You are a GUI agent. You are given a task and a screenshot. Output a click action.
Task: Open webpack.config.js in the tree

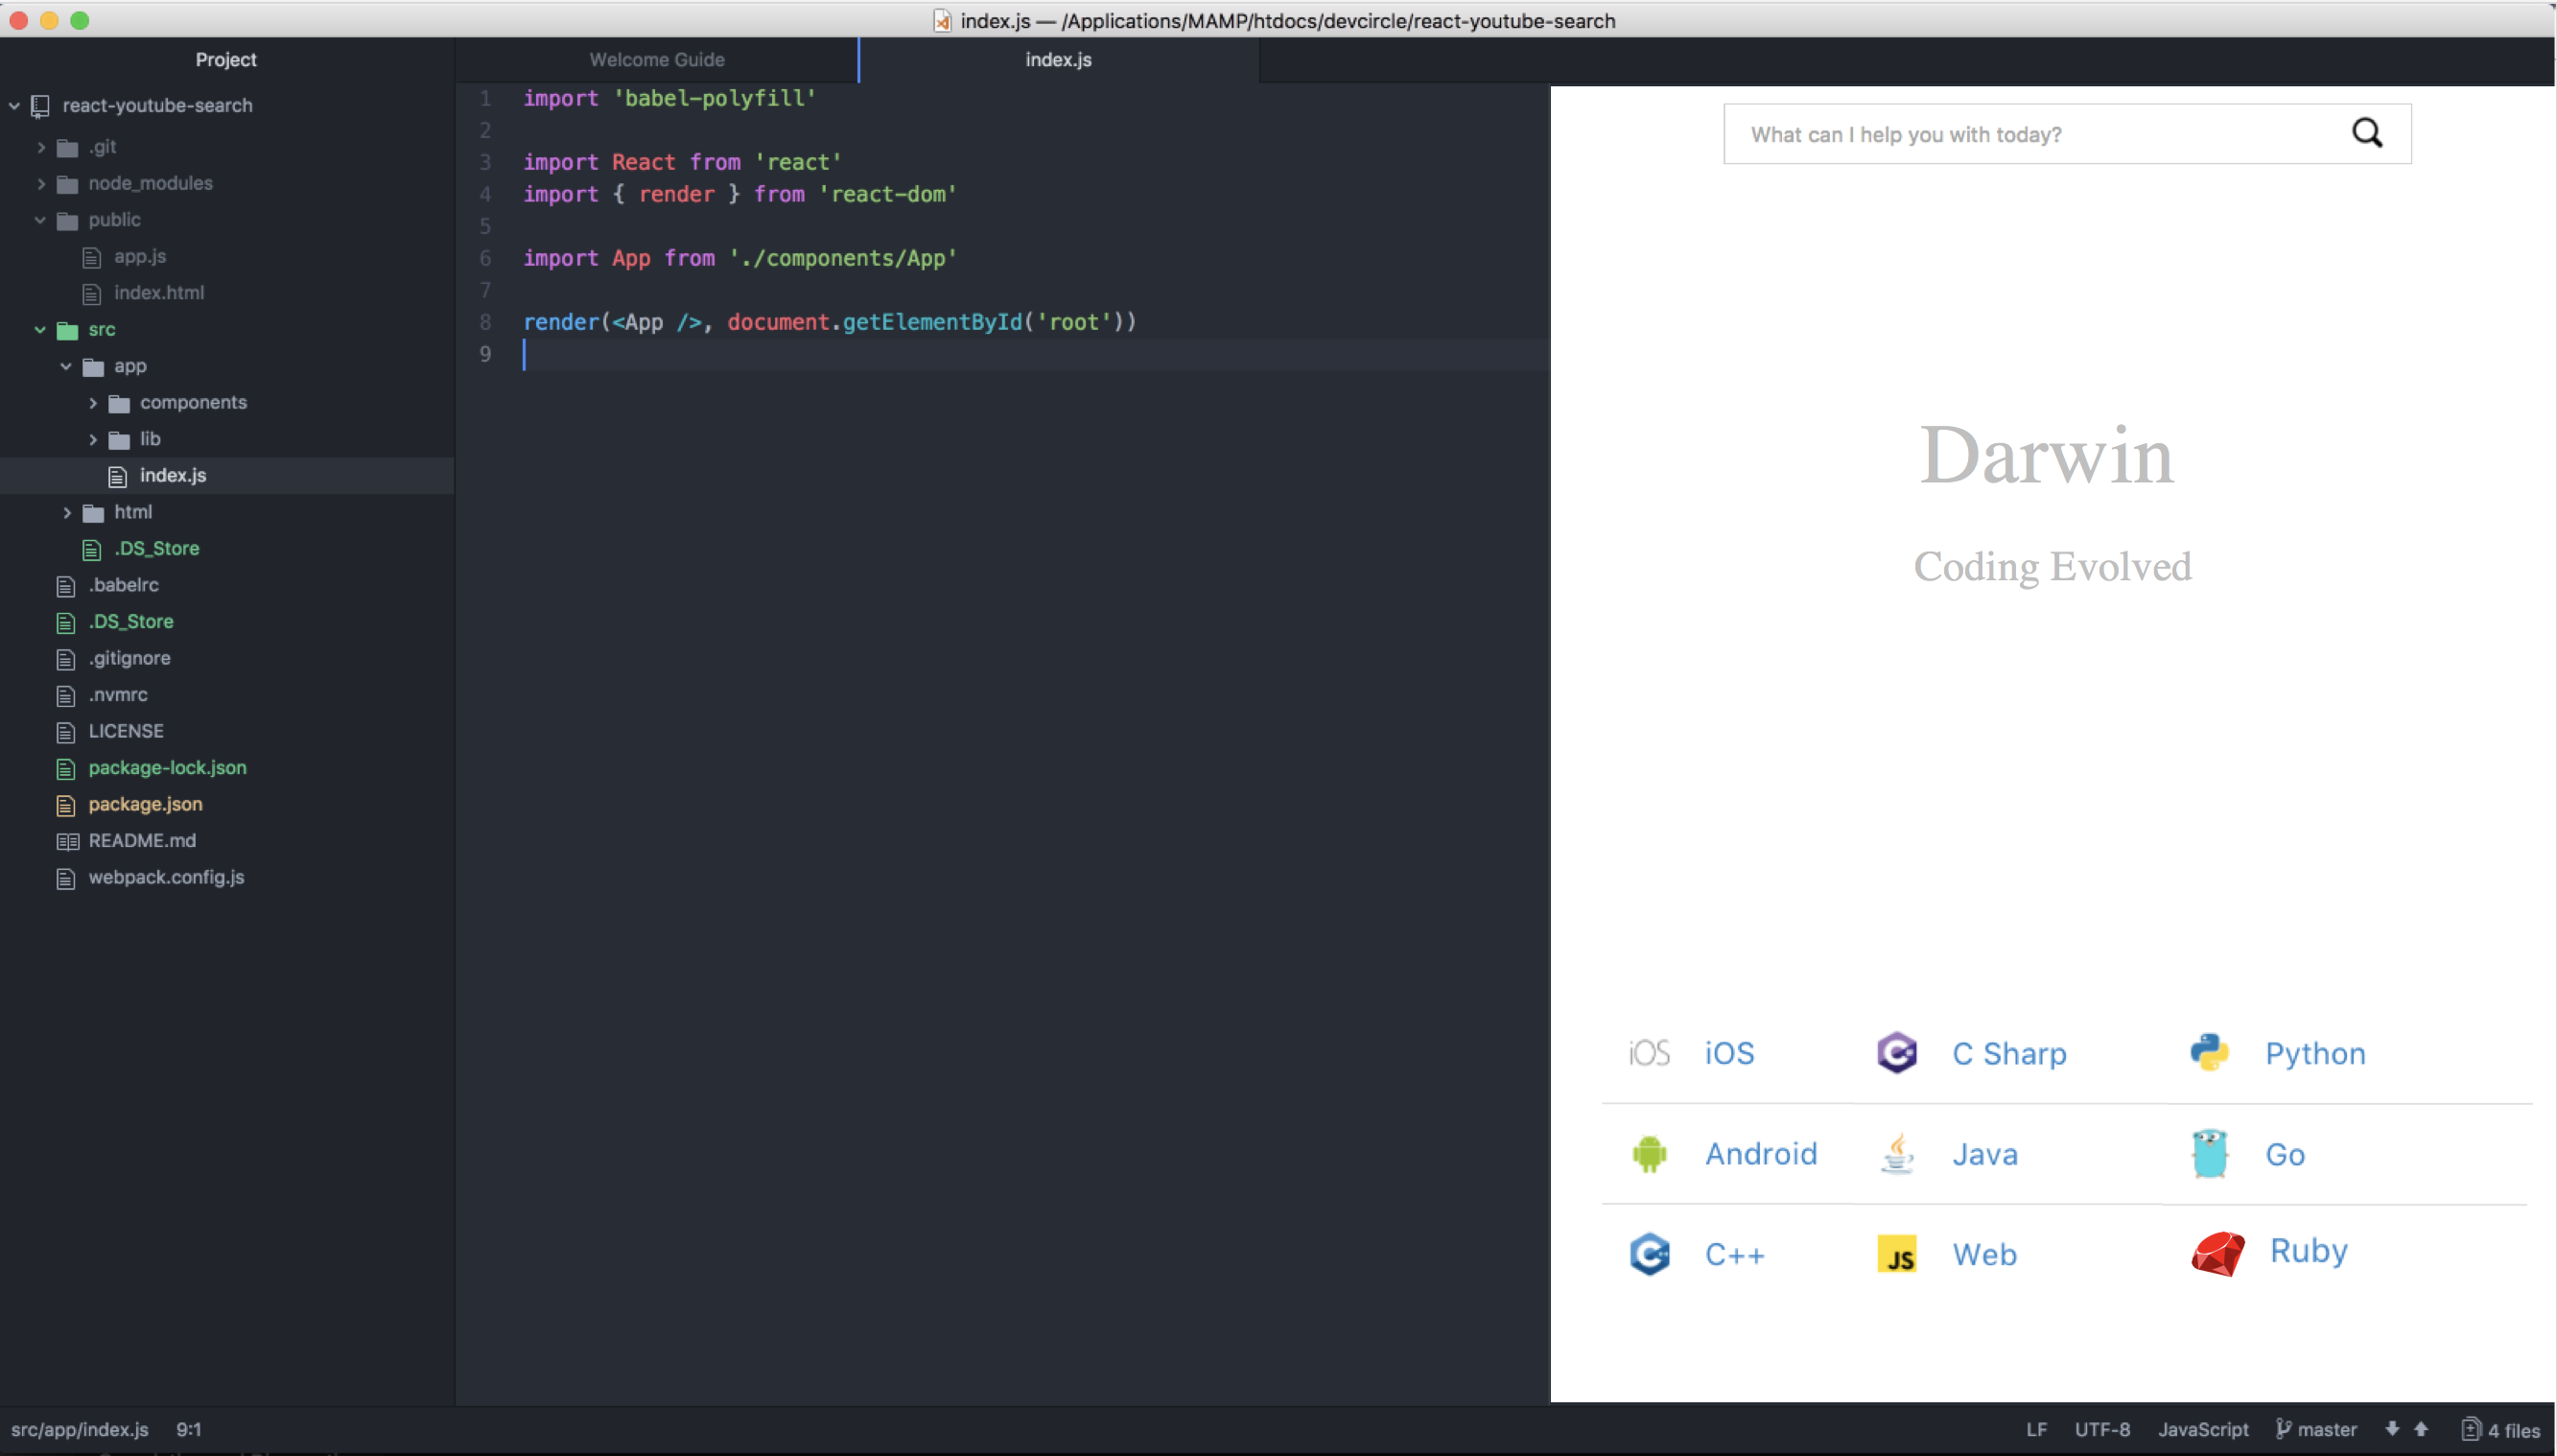click(166, 877)
